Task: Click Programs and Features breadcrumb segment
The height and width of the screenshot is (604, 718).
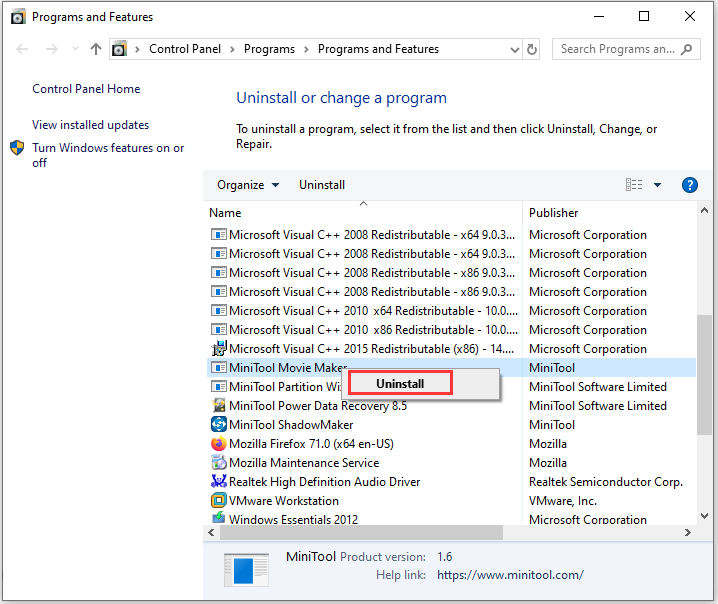Action: (x=378, y=49)
